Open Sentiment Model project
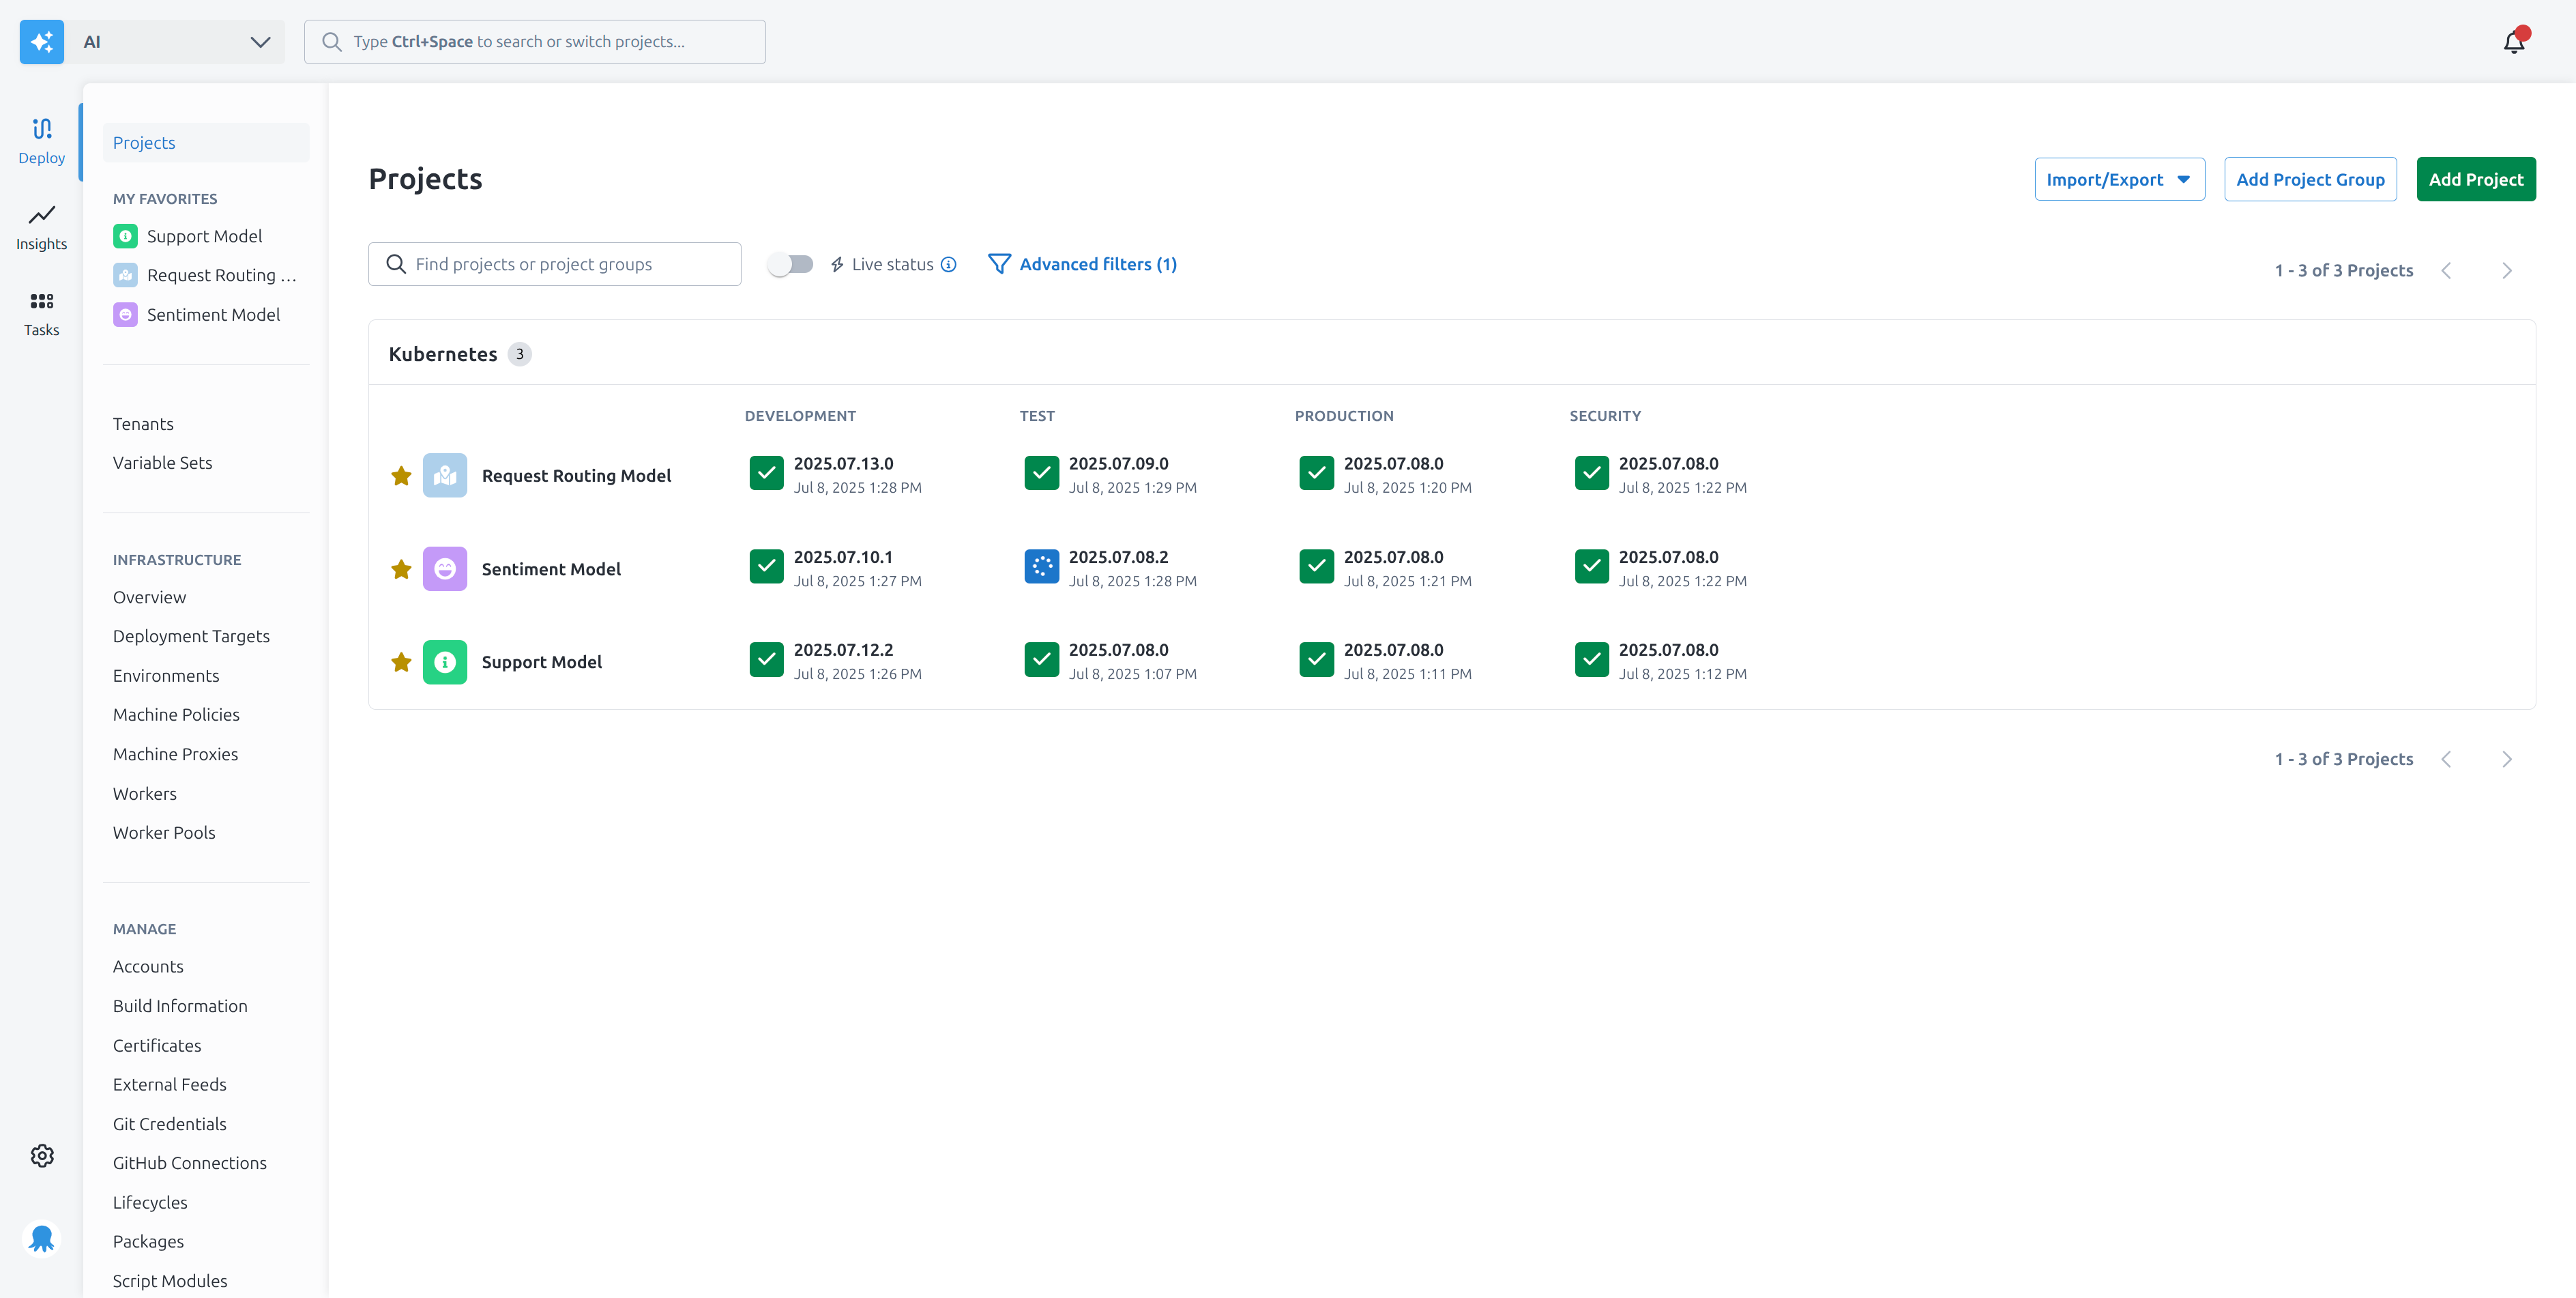This screenshot has width=2576, height=1298. coord(551,569)
